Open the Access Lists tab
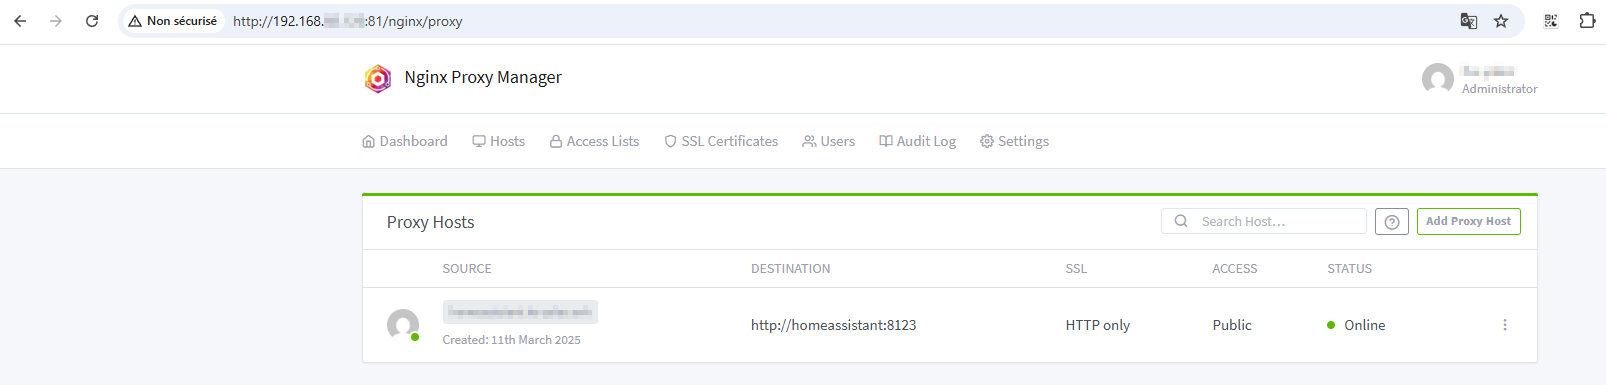Viewport: 1606px width, 385px height. (x=594, y=141)
